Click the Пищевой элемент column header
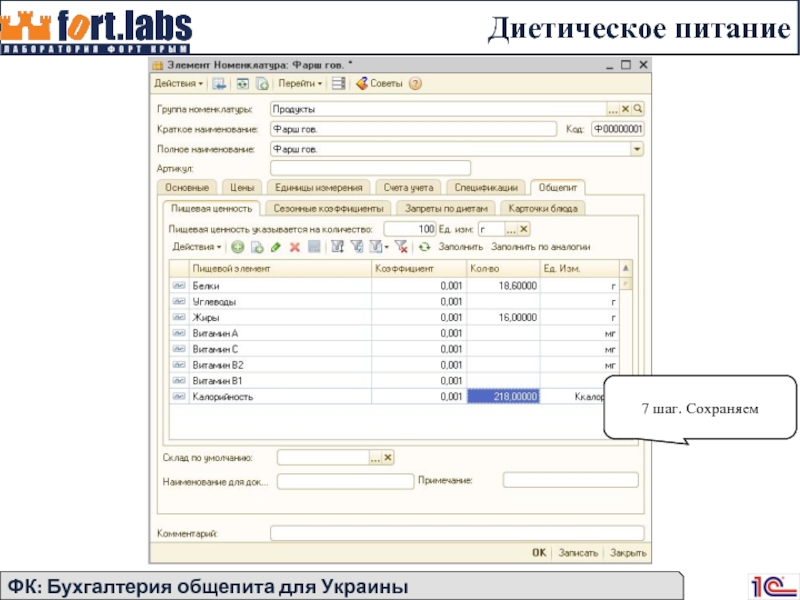The width and height of the screenshot is (800, 600). [x=280, y=268]
